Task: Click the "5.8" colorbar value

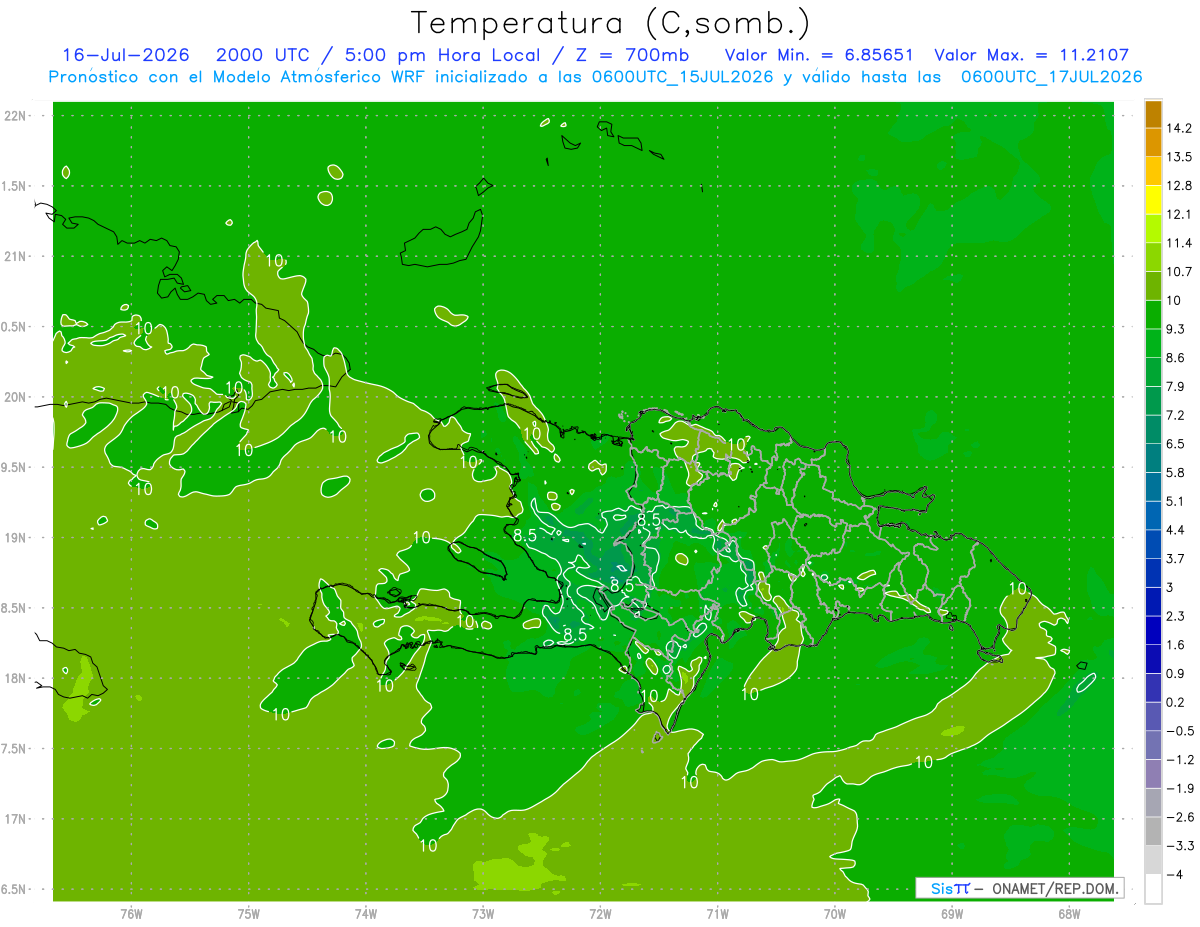Action: 1175,472
